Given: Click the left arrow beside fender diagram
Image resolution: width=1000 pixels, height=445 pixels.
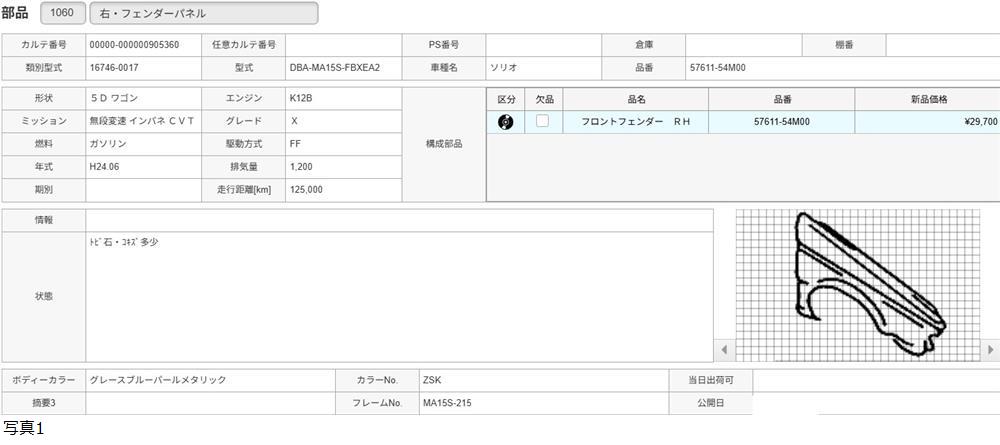Looking at the screenshot, I should click(725, 350).
